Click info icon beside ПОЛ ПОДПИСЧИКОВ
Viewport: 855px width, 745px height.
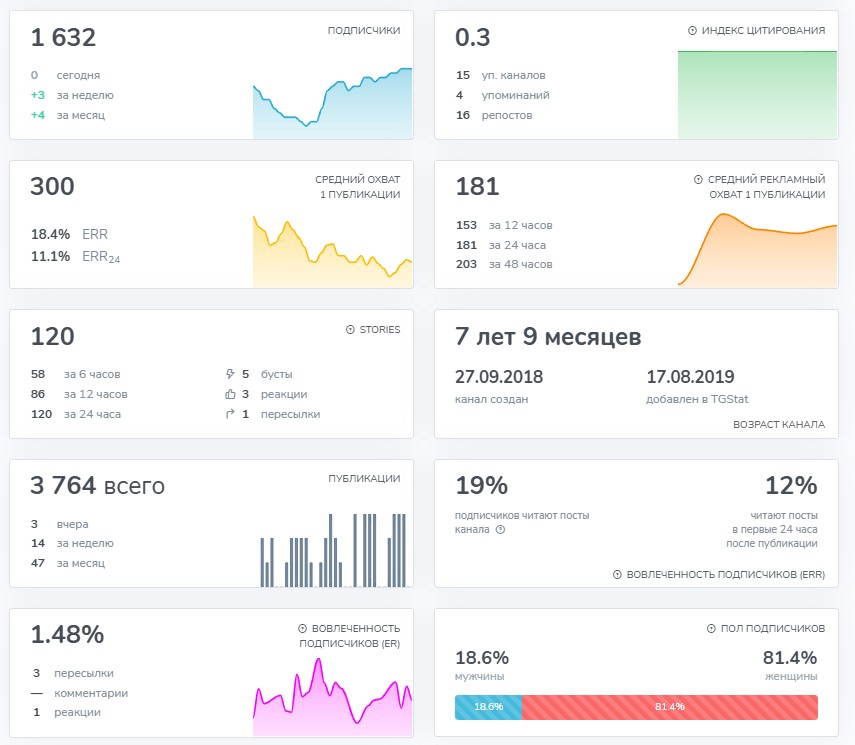click(711, 628)
